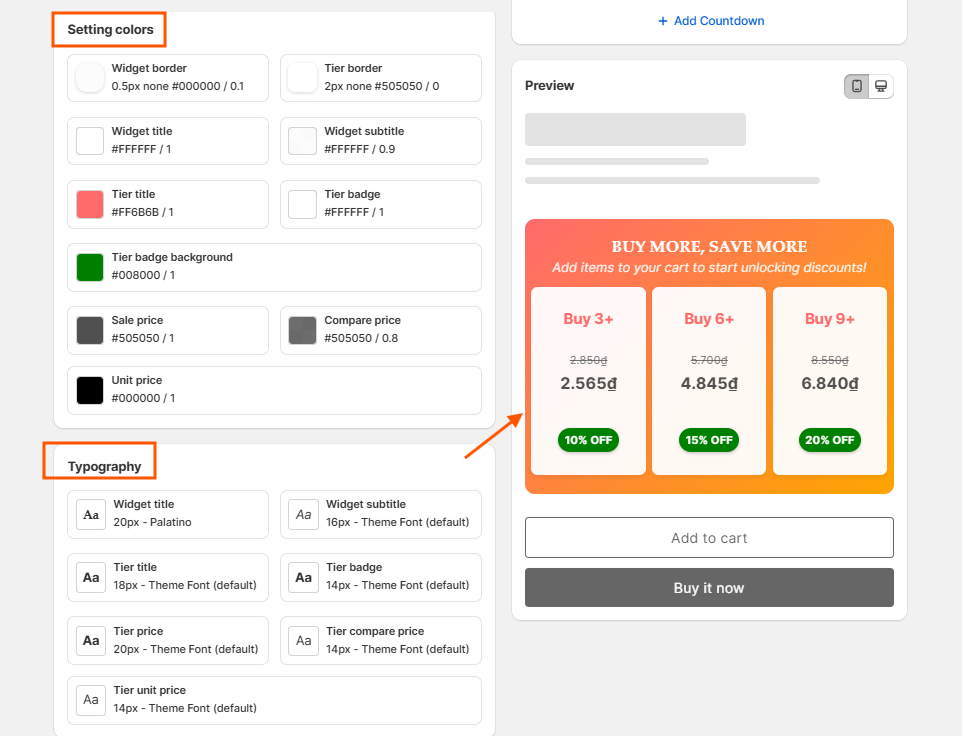
Task: Open the Widget subtitle color swatch
Action: click(302, 141)
